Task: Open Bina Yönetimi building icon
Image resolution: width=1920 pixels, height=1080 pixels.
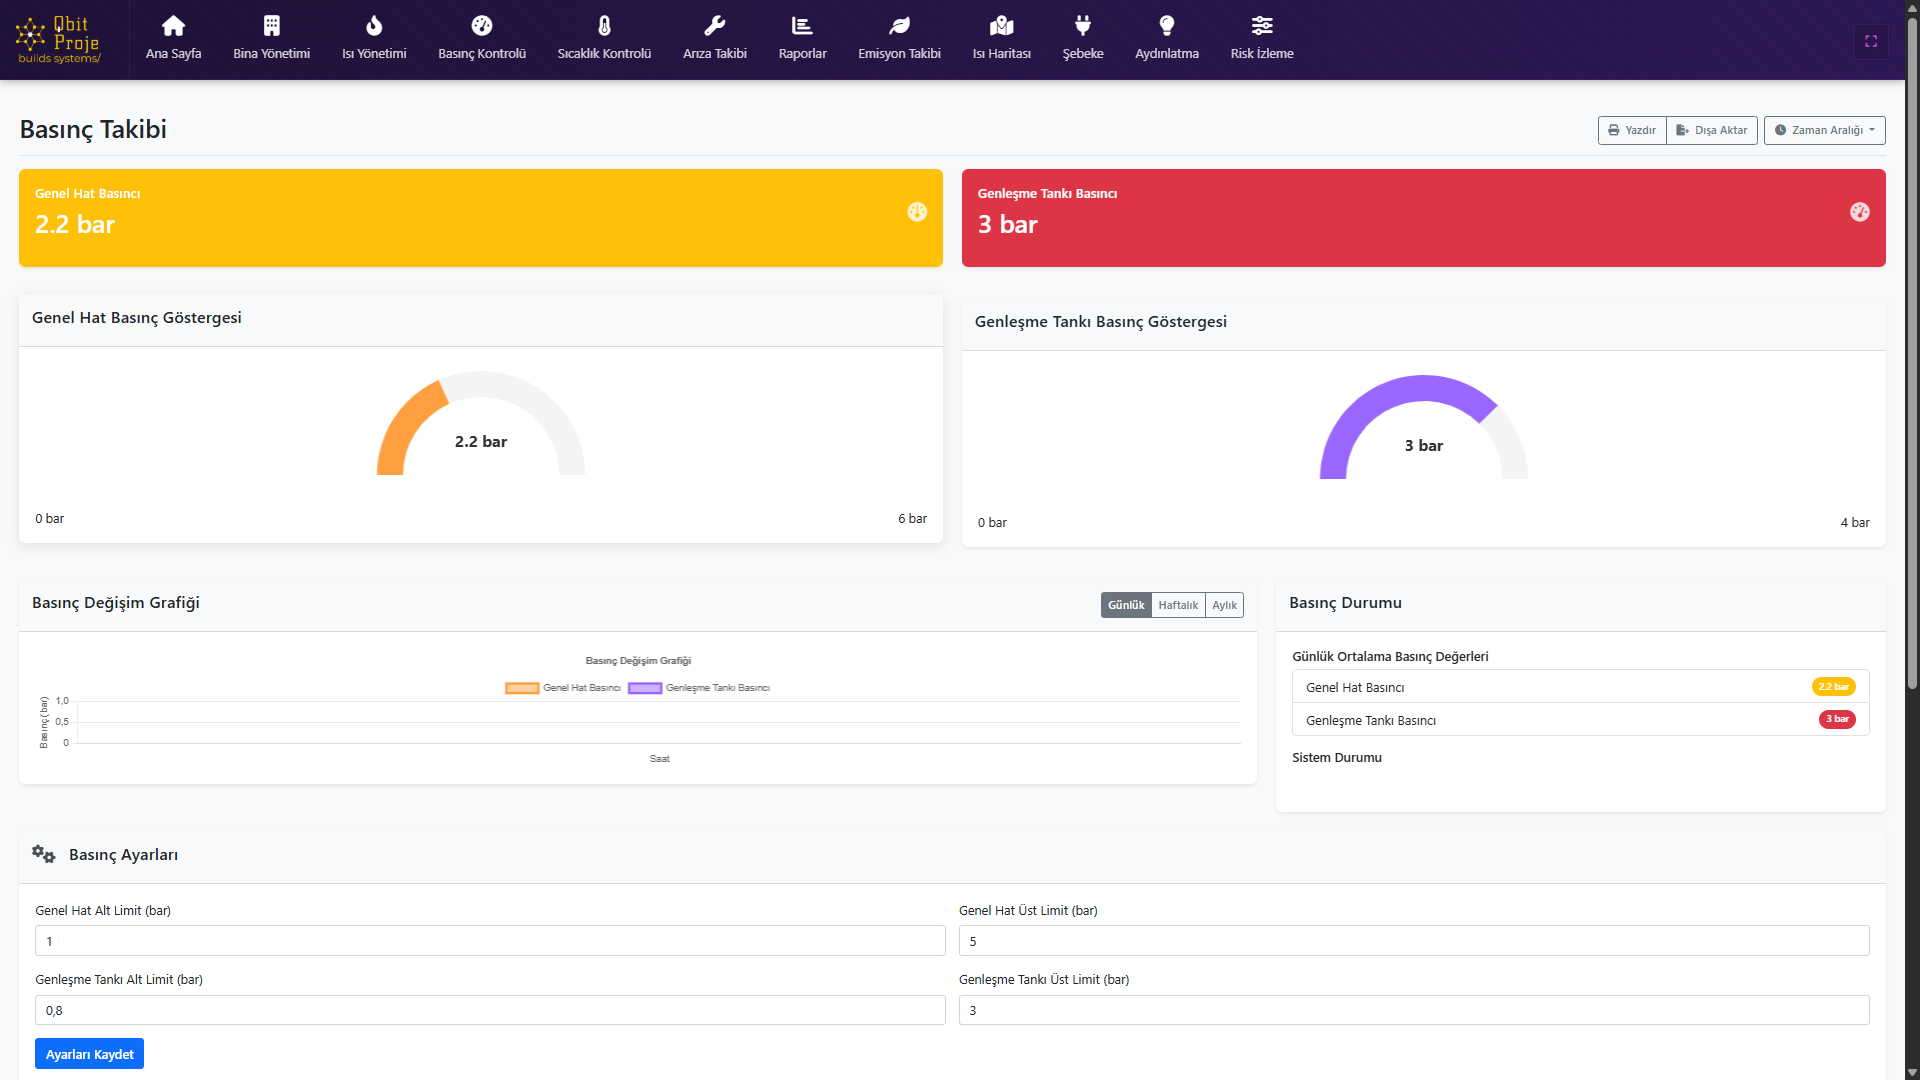Action: click(x=271, y=26)
